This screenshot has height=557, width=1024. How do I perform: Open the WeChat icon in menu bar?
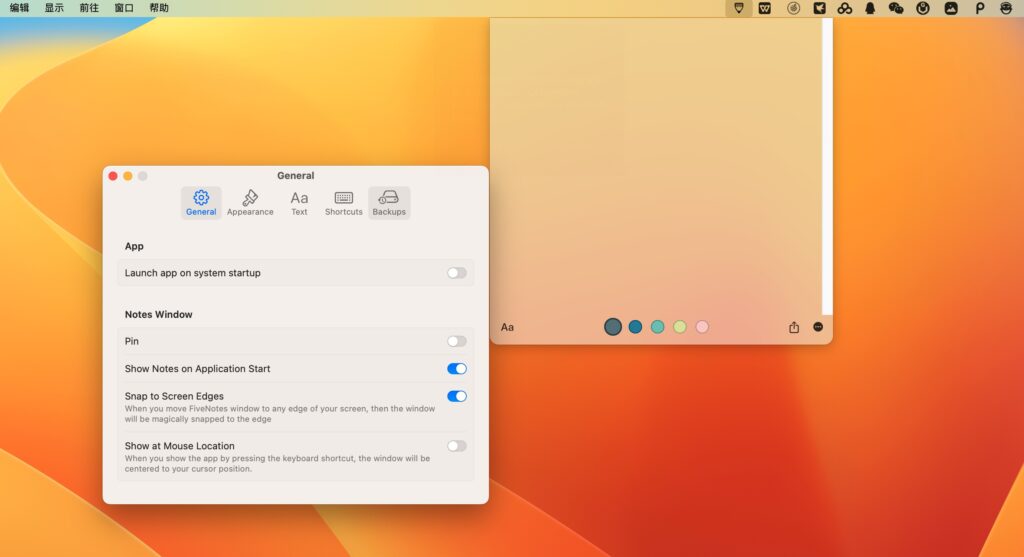[x=896, y=8]
